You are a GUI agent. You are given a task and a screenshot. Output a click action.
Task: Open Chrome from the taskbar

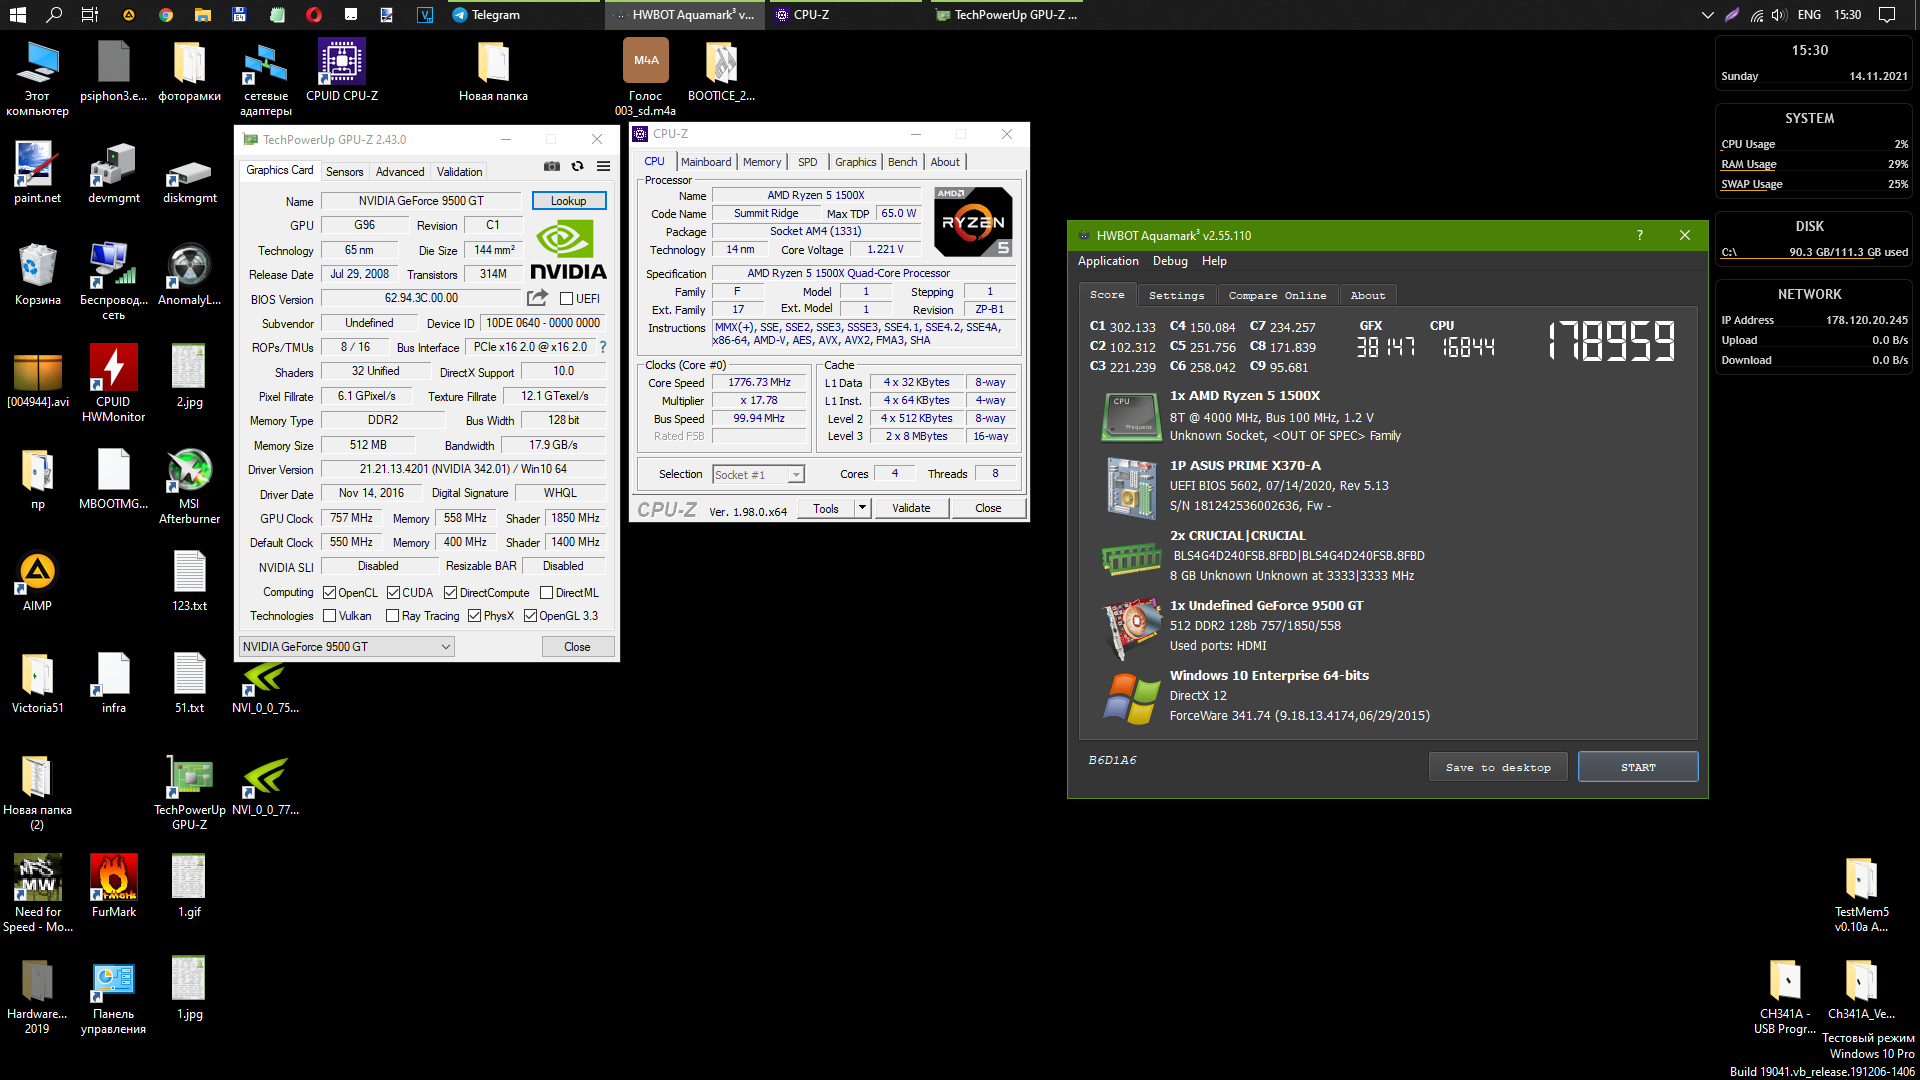(166, 14)
